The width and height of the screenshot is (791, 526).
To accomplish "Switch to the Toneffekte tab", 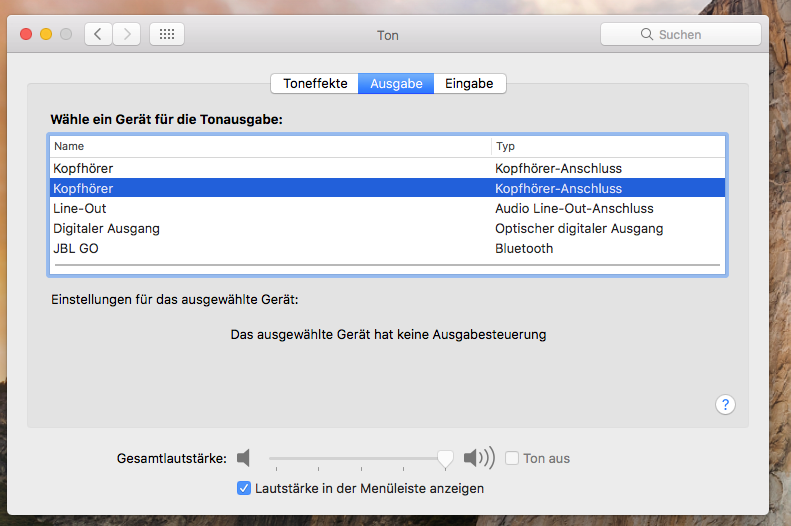I will (315, 84).
